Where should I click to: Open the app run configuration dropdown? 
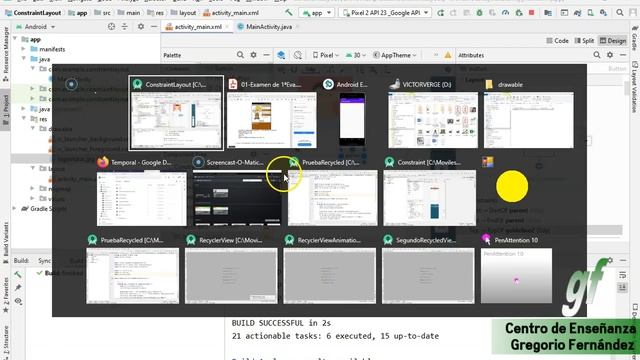(316, 13)
